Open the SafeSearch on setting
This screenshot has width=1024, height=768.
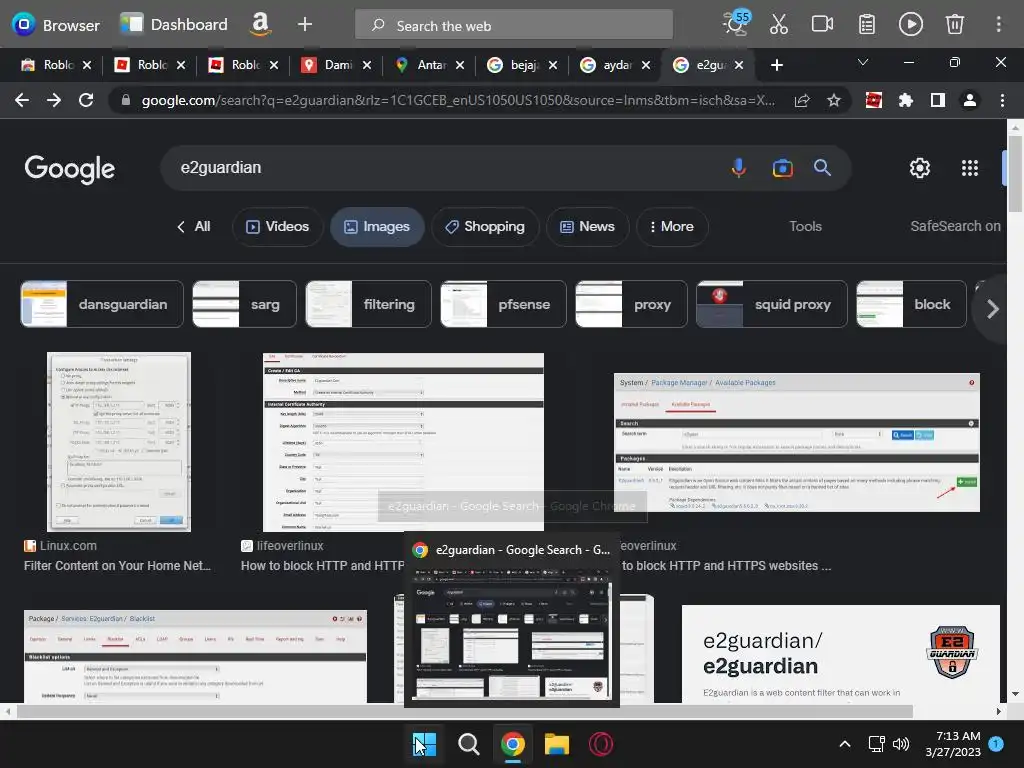click(x=955, y=226)
